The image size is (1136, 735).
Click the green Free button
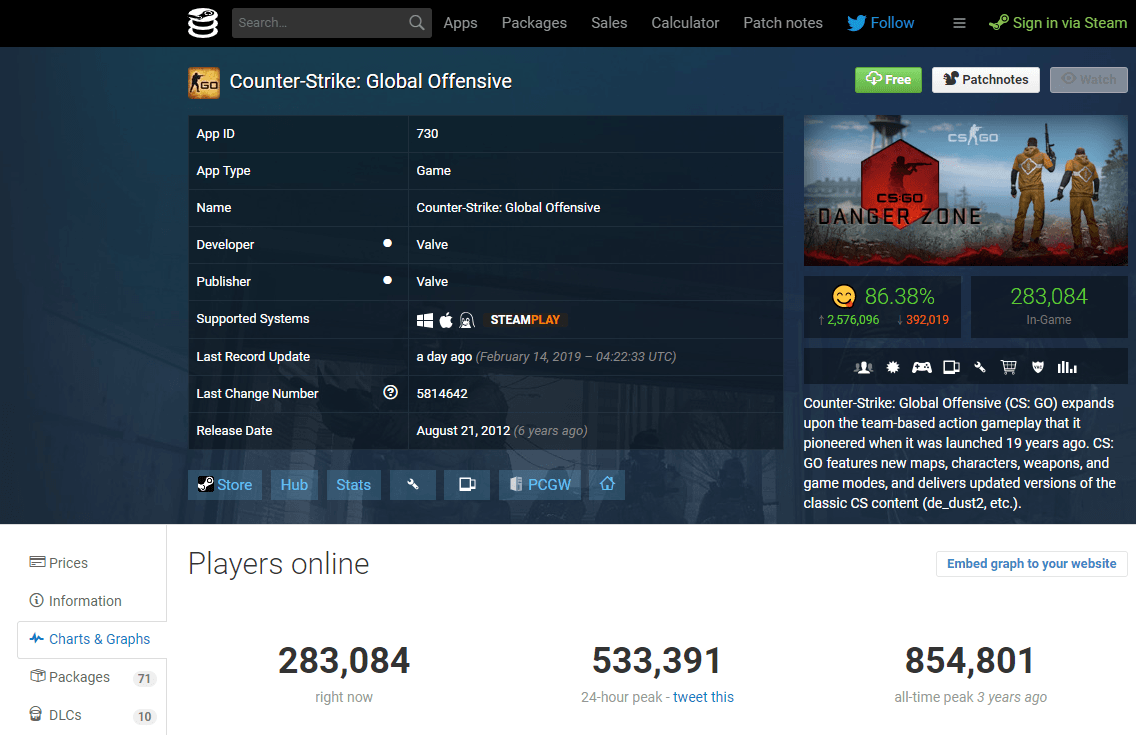pyautogui.click(x=888, y=80)
